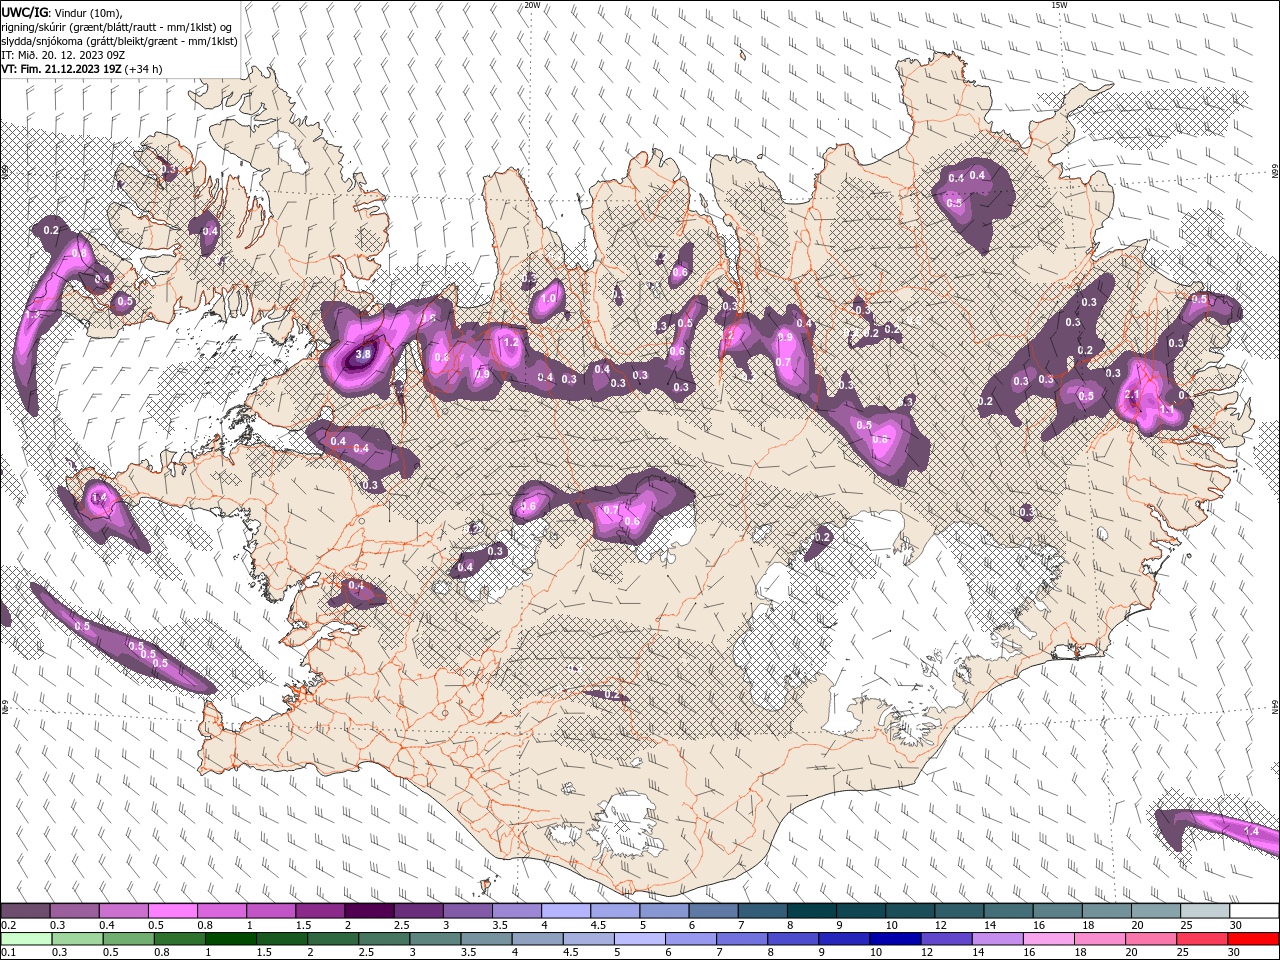Click the '0.2' label in the upper legend row
Image resolution: width=1280 pixels, height=960 pixels.
coord(7,925)
